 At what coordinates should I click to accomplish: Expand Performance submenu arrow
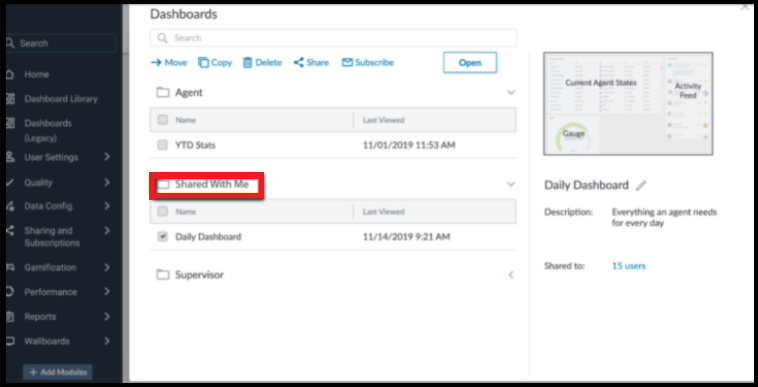click(x=107, y=292)
